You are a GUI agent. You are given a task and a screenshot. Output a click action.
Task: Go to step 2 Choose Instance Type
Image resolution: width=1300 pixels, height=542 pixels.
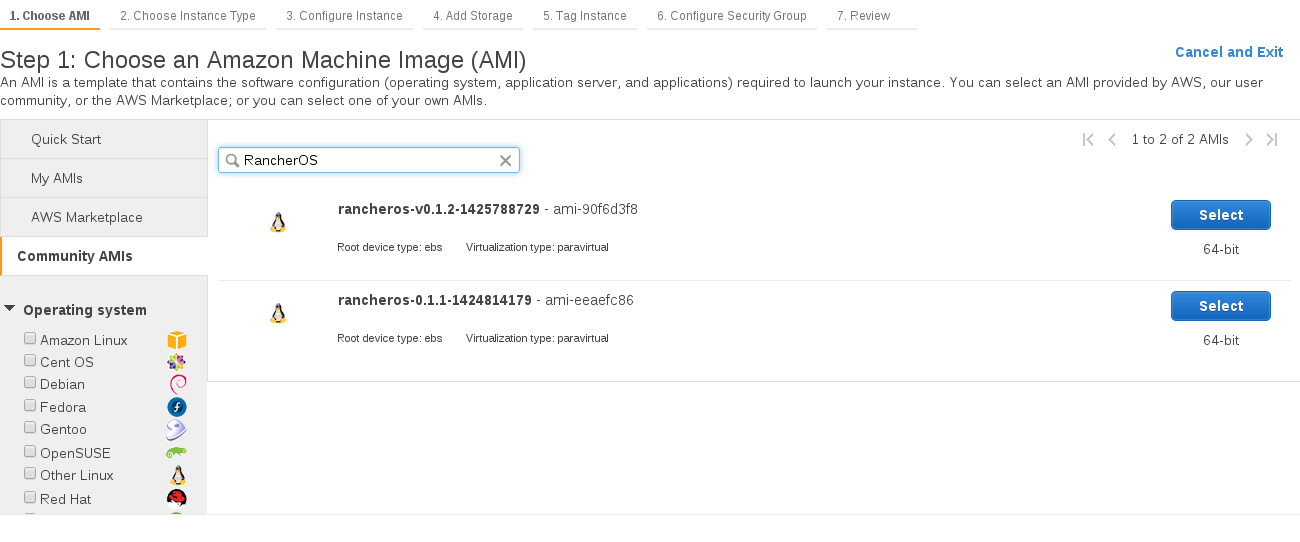(188, 16)
